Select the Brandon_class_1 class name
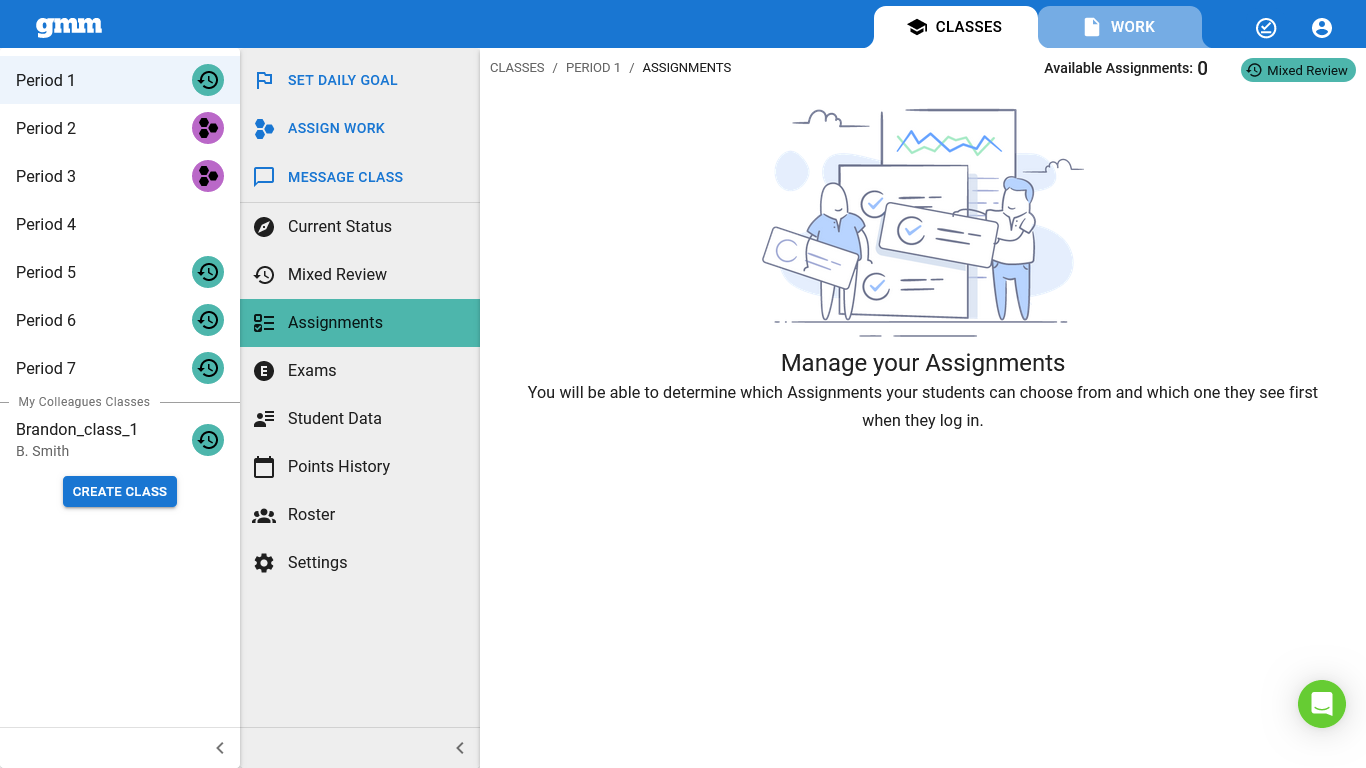The image size is (1366, 768). [77, 429]
